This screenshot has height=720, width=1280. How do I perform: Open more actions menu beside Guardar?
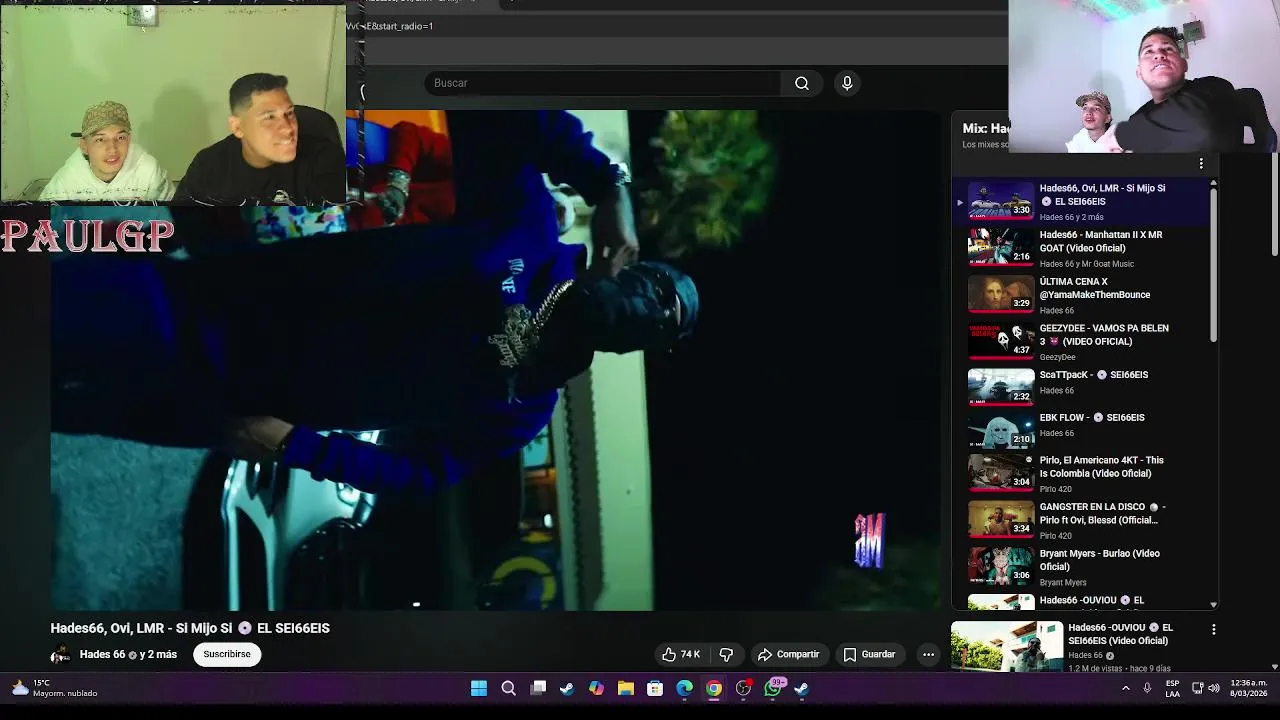click(x=928, y=654)
